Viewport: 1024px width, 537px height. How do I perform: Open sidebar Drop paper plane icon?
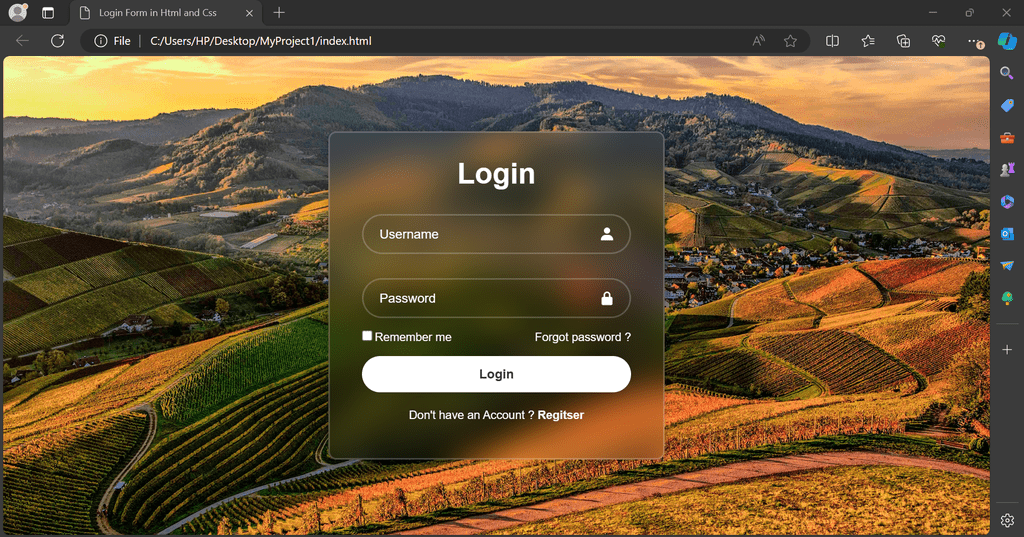click(x=1007, y=265)
